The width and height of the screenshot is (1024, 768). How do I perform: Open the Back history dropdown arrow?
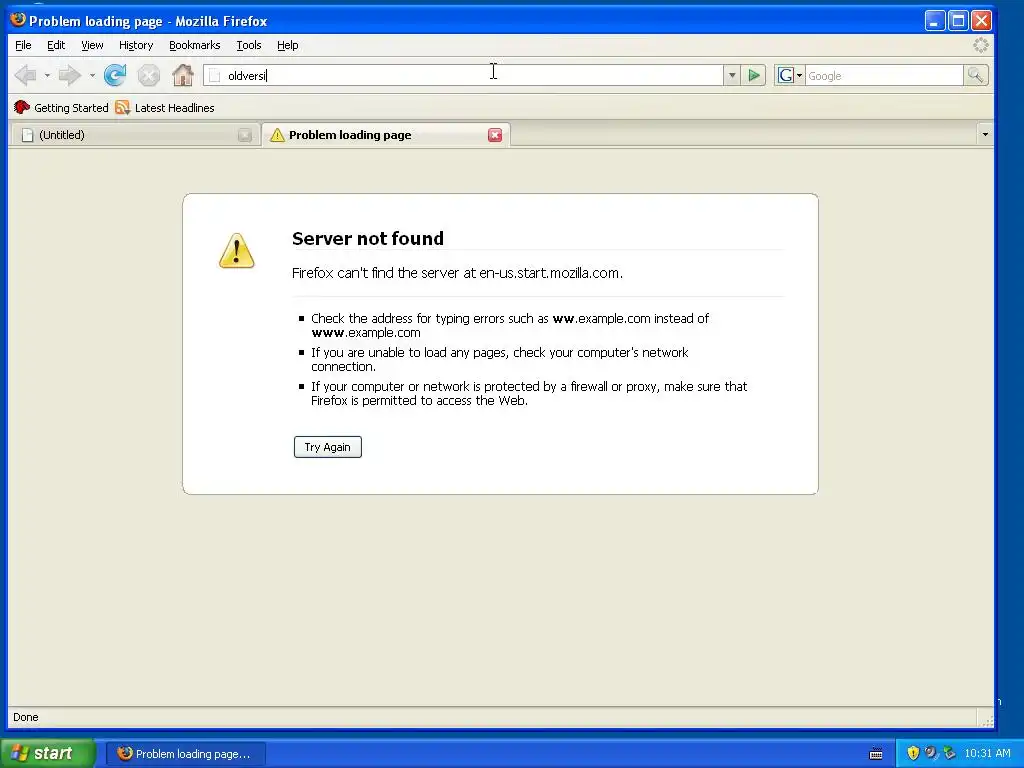(x=47, y=76)
